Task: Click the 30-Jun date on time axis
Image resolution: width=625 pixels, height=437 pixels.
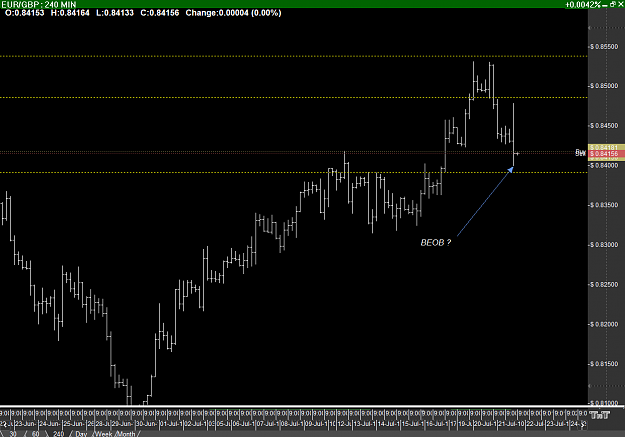Action: pos(146,424)
